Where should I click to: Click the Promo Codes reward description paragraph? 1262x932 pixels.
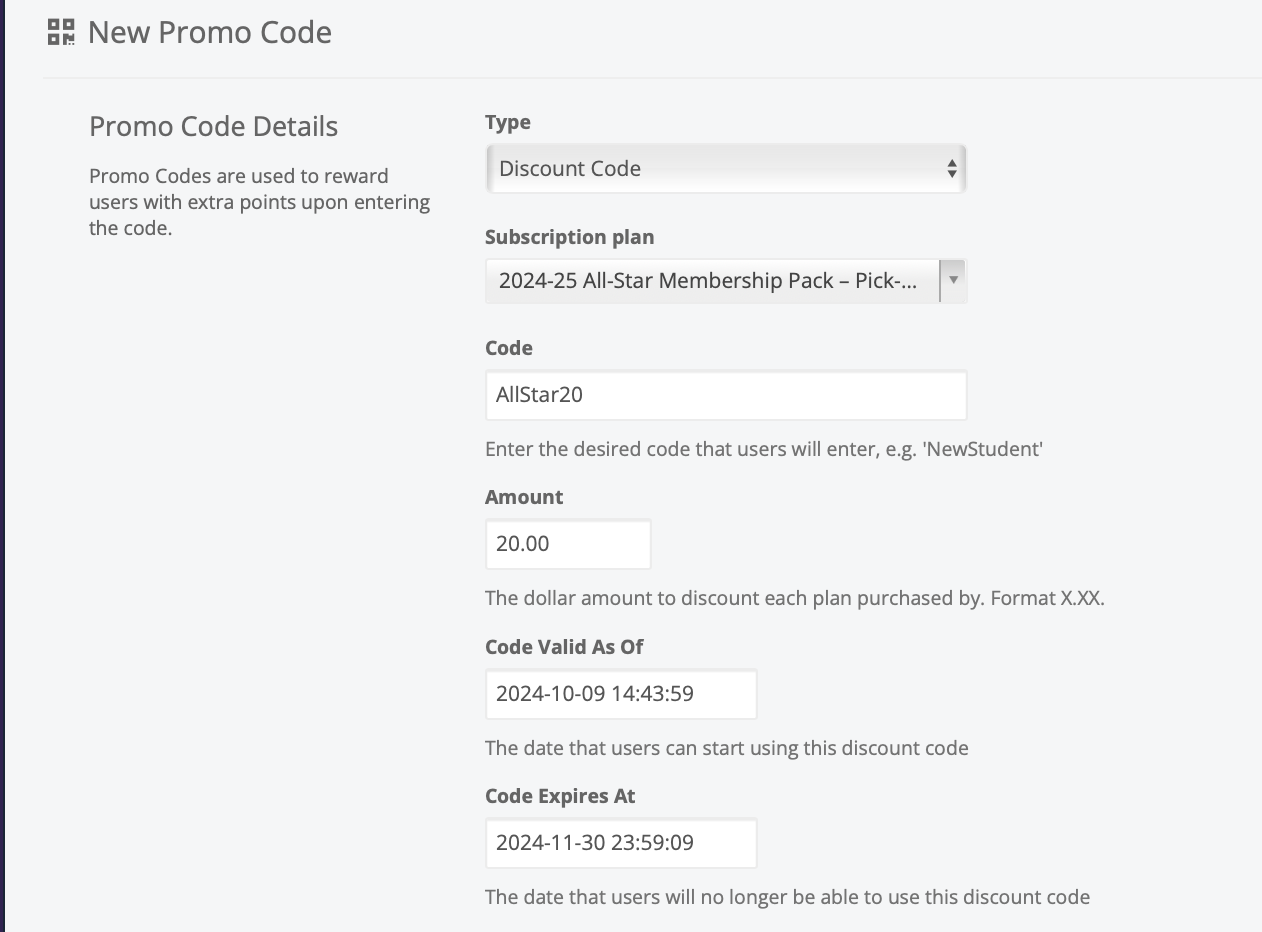(x=259, y=202)
